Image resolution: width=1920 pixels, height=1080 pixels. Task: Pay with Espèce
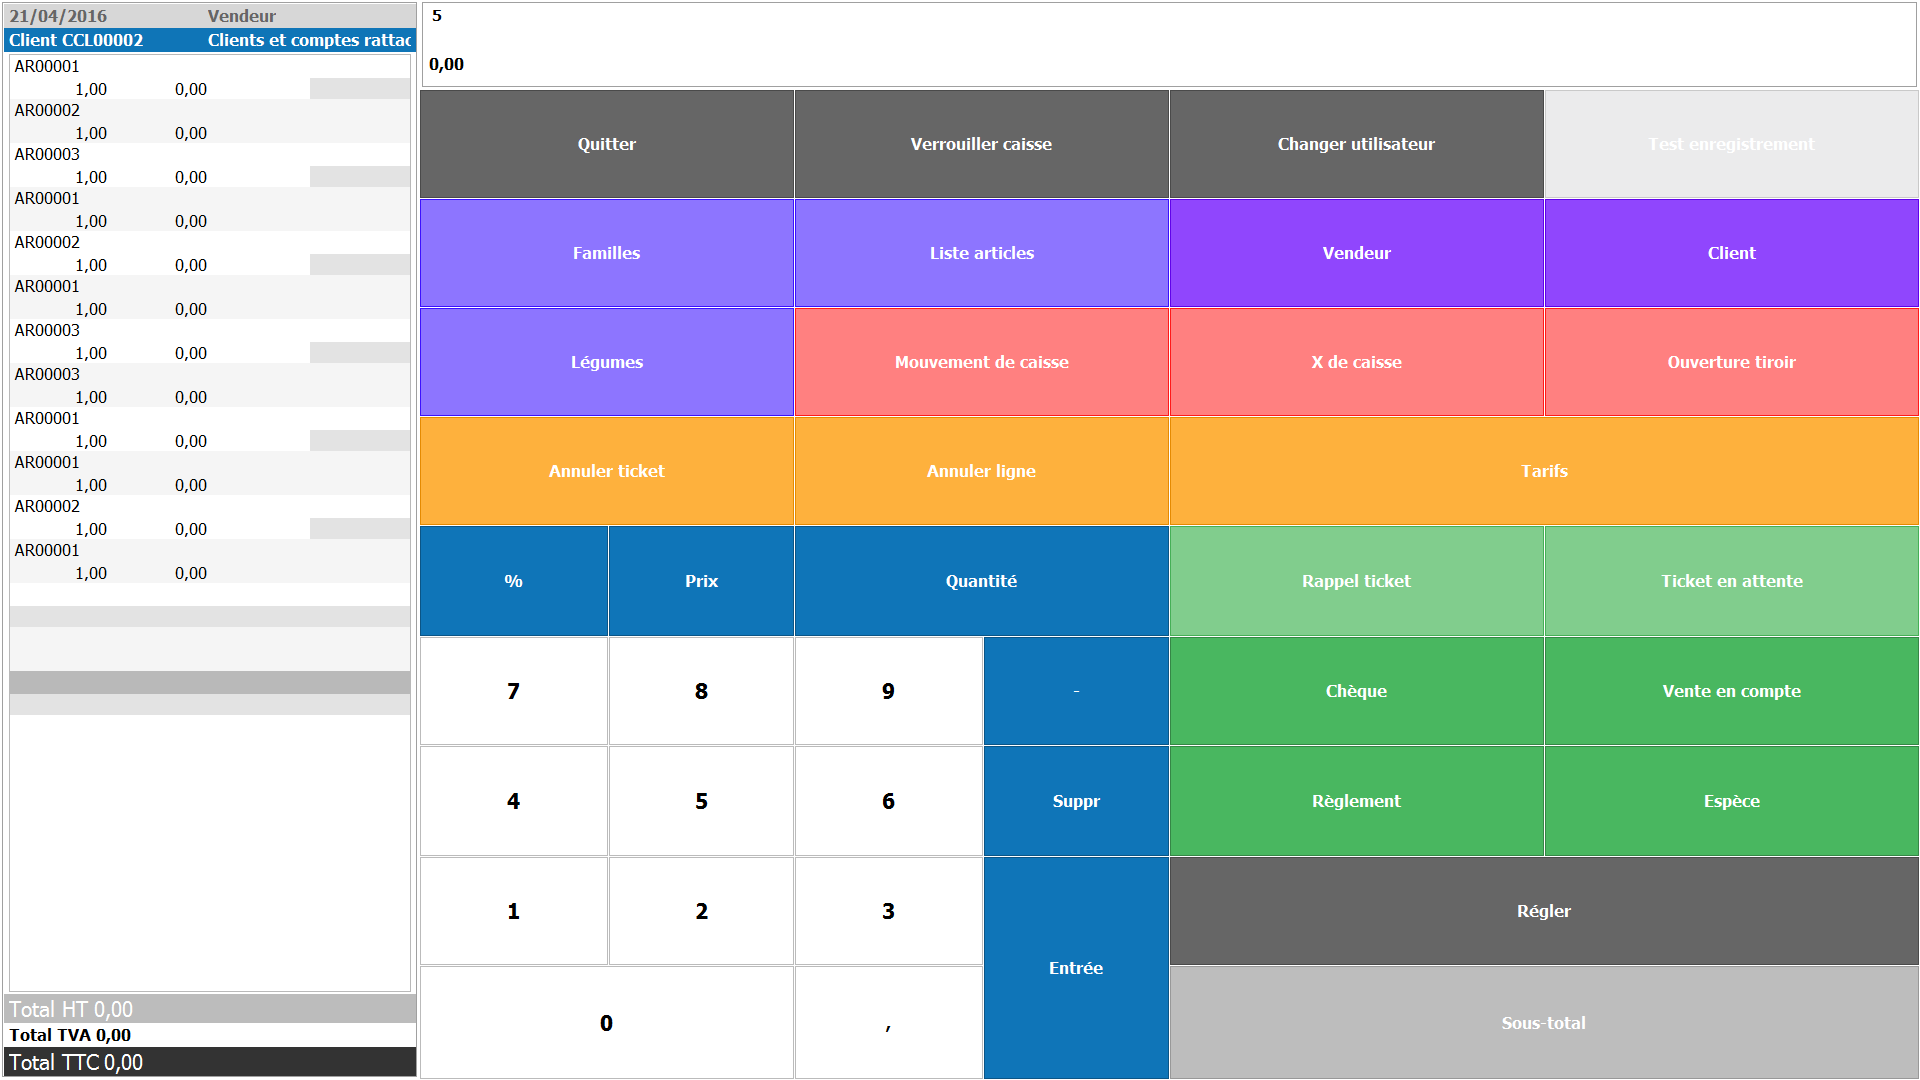(x=1731, y=801)
